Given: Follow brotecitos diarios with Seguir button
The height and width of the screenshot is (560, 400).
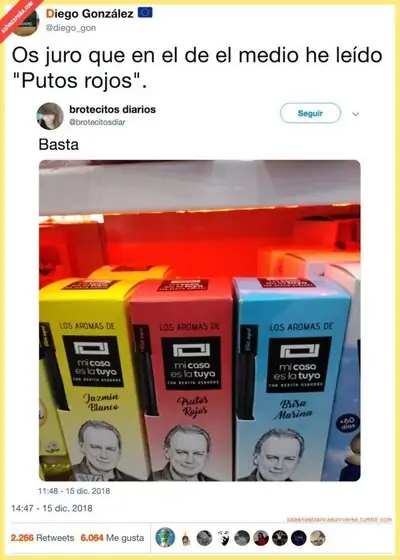Looking at the screenshot, I should pyautogui.click(x=310, y=113).
